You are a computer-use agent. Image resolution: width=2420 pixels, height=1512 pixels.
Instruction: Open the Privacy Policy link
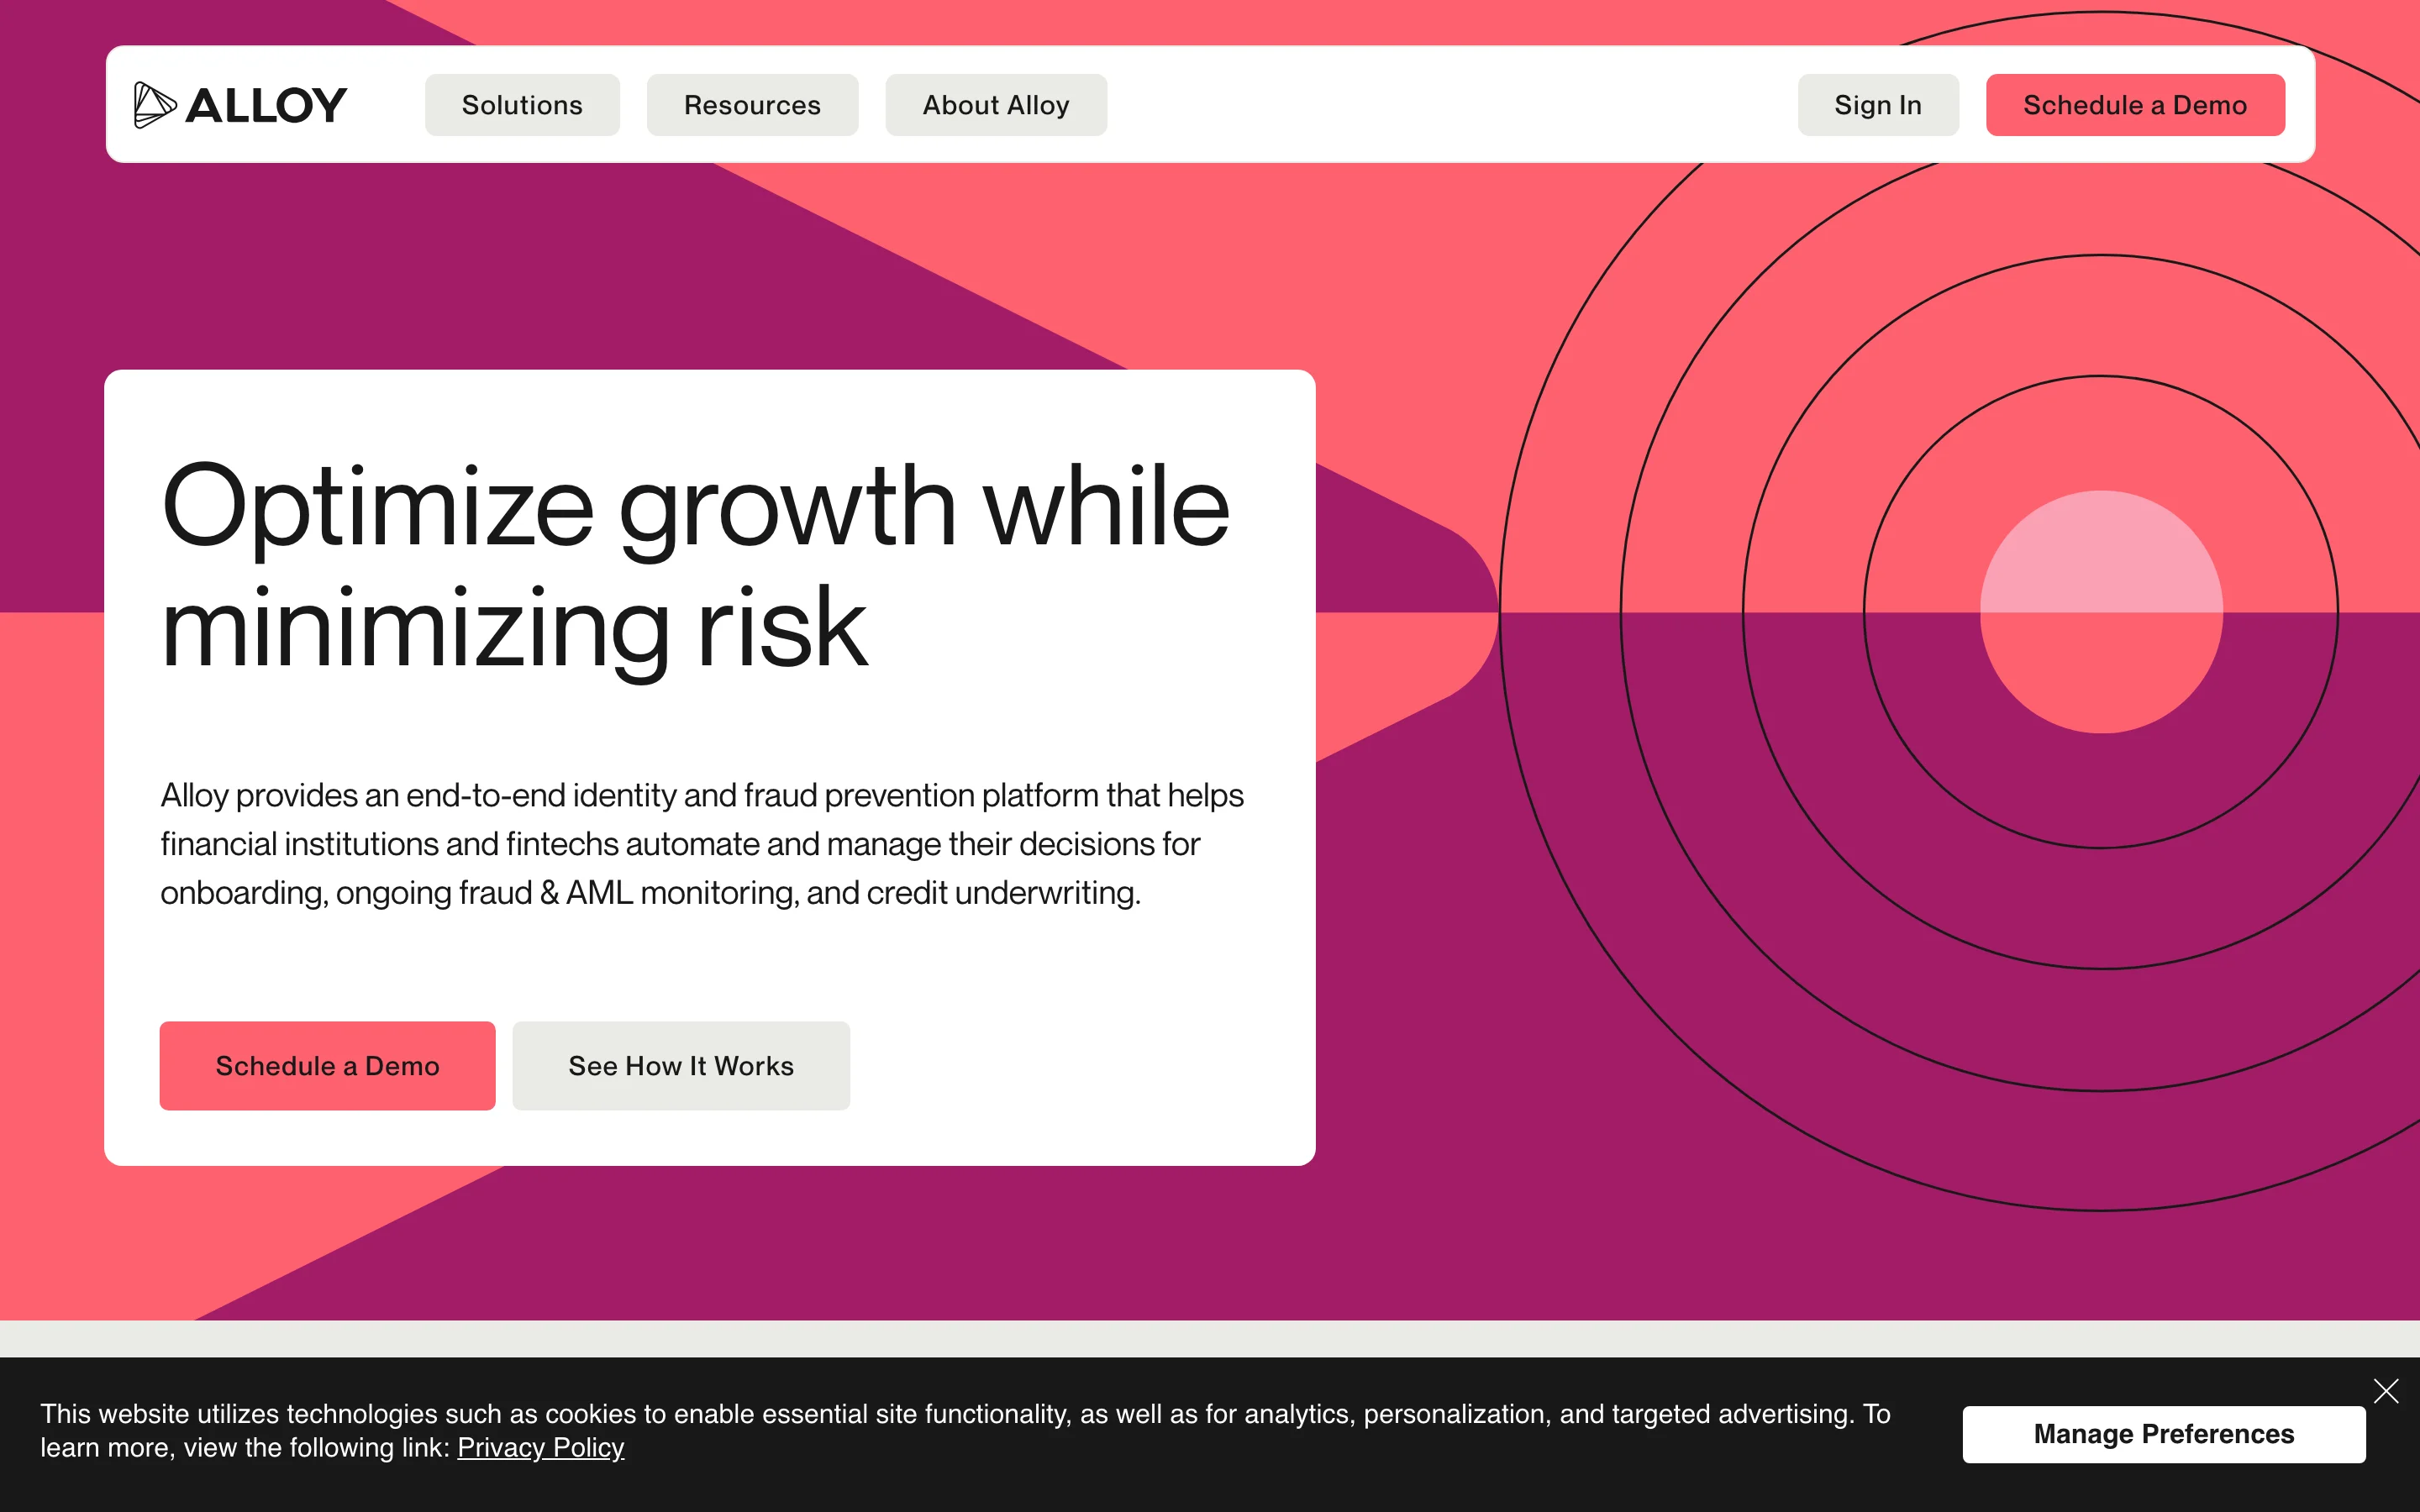pyautogui.click(x=541, y=1448)
